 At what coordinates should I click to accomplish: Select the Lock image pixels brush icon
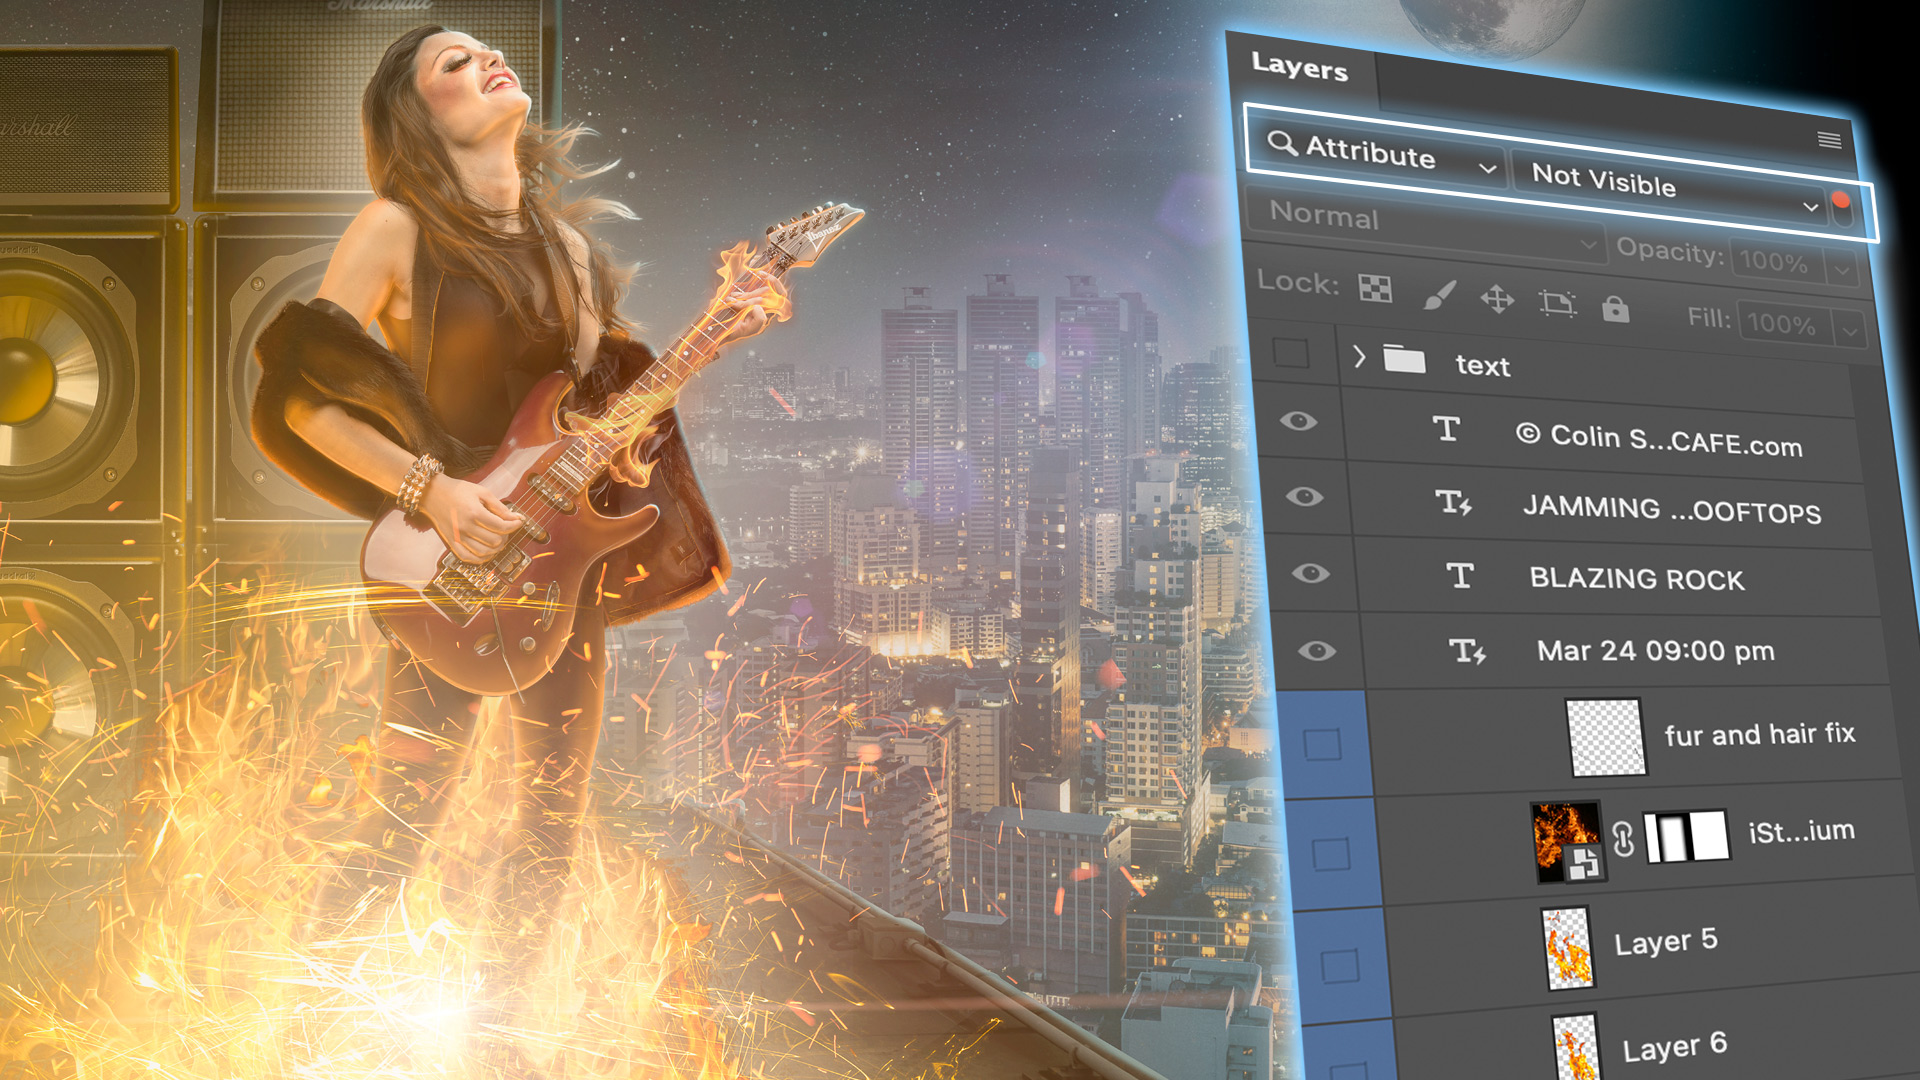pyautogui.click(x=1440, y=297)
